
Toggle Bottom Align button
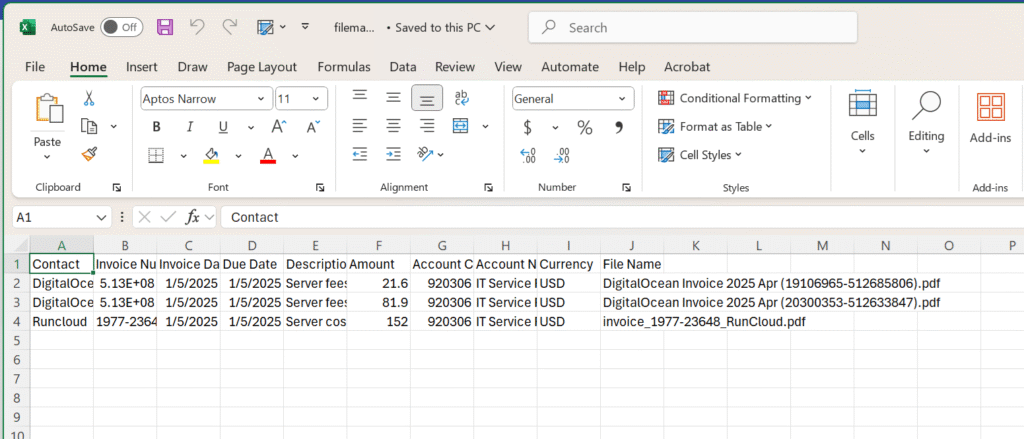[427, 98]
